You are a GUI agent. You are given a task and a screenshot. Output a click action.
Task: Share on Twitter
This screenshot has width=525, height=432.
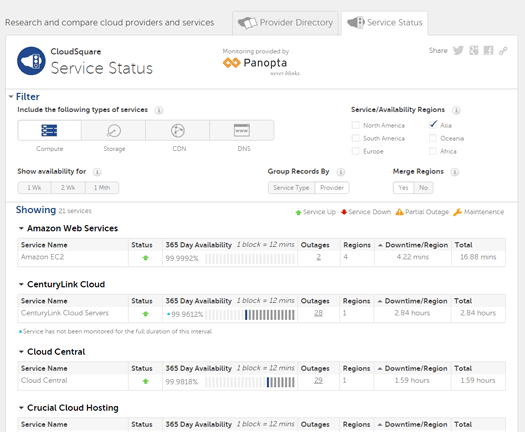click(x=458, y=51)
